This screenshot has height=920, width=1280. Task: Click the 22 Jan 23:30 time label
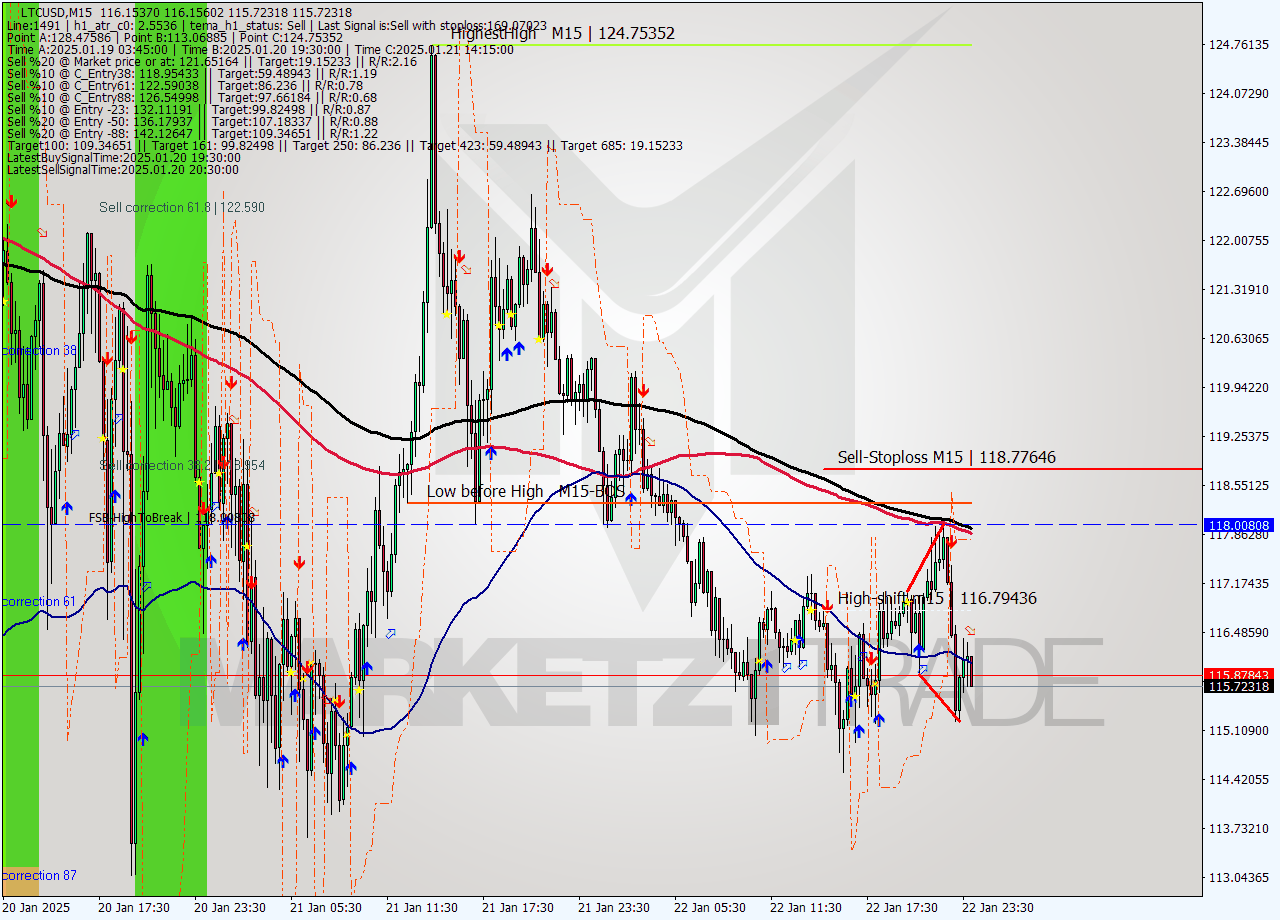pyautogui.click(x=998, y=907)
